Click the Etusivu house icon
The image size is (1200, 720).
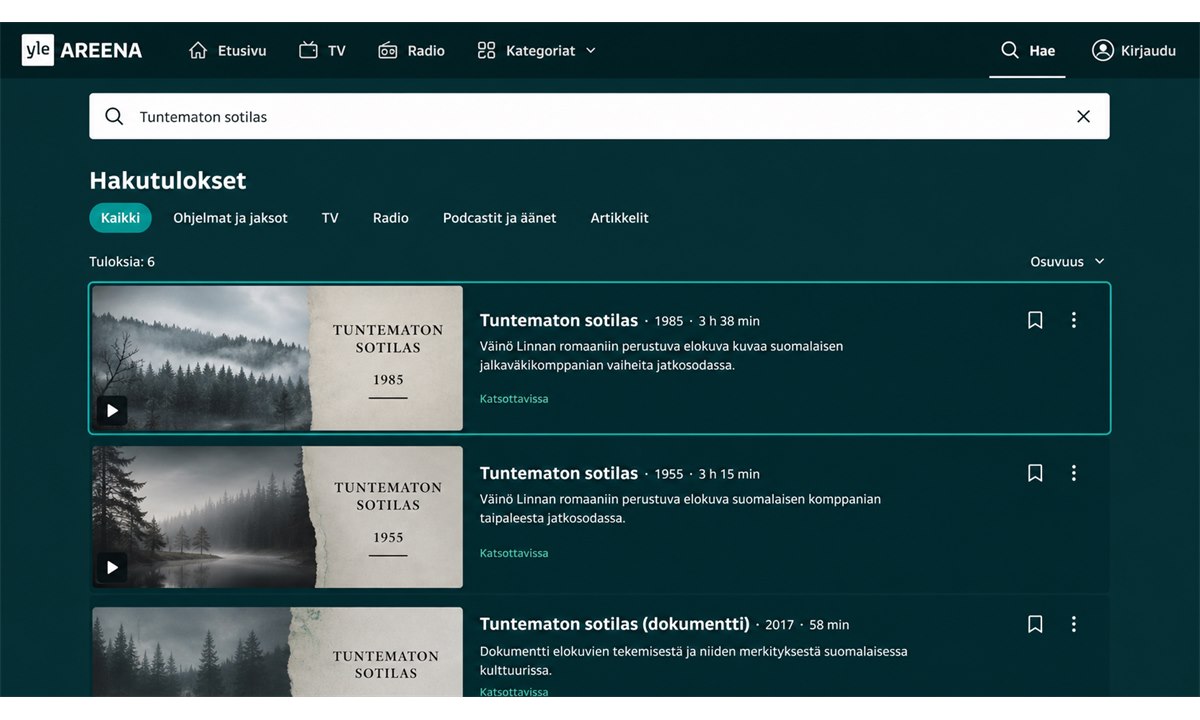[x=198, y=50]
